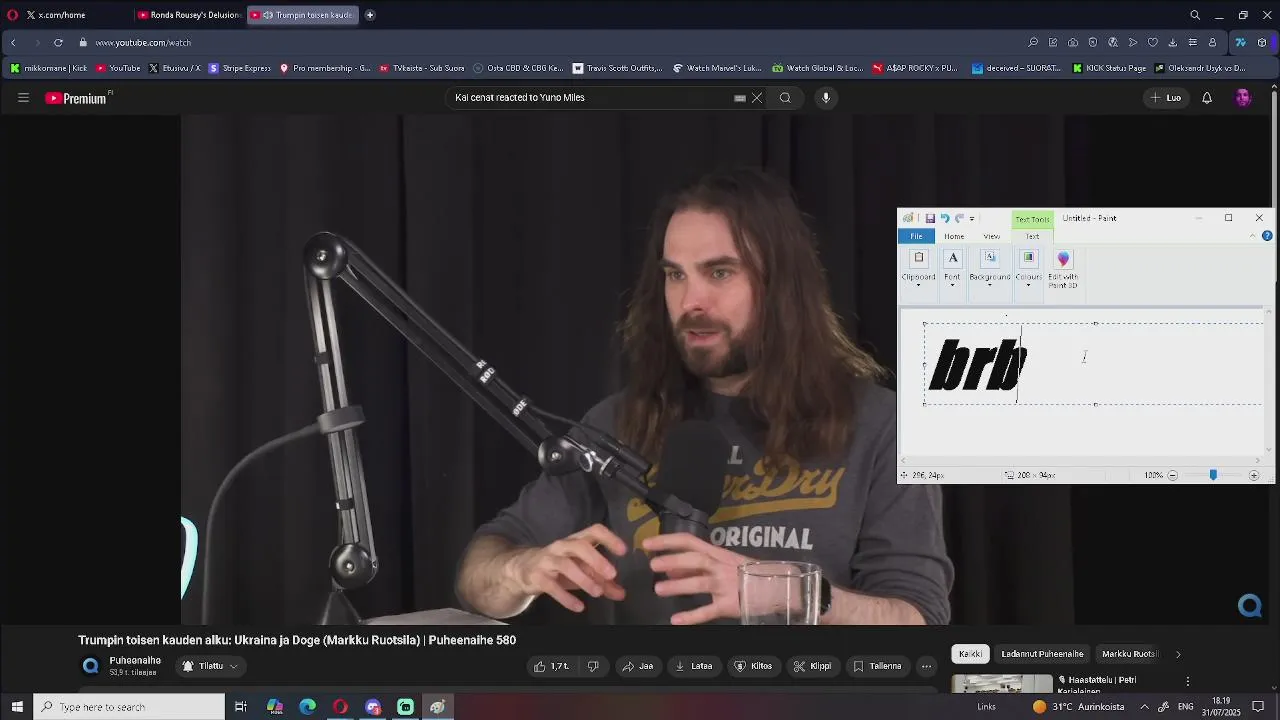Click the browser address bar URL
1280x720 pixels.
coord(143,43)
